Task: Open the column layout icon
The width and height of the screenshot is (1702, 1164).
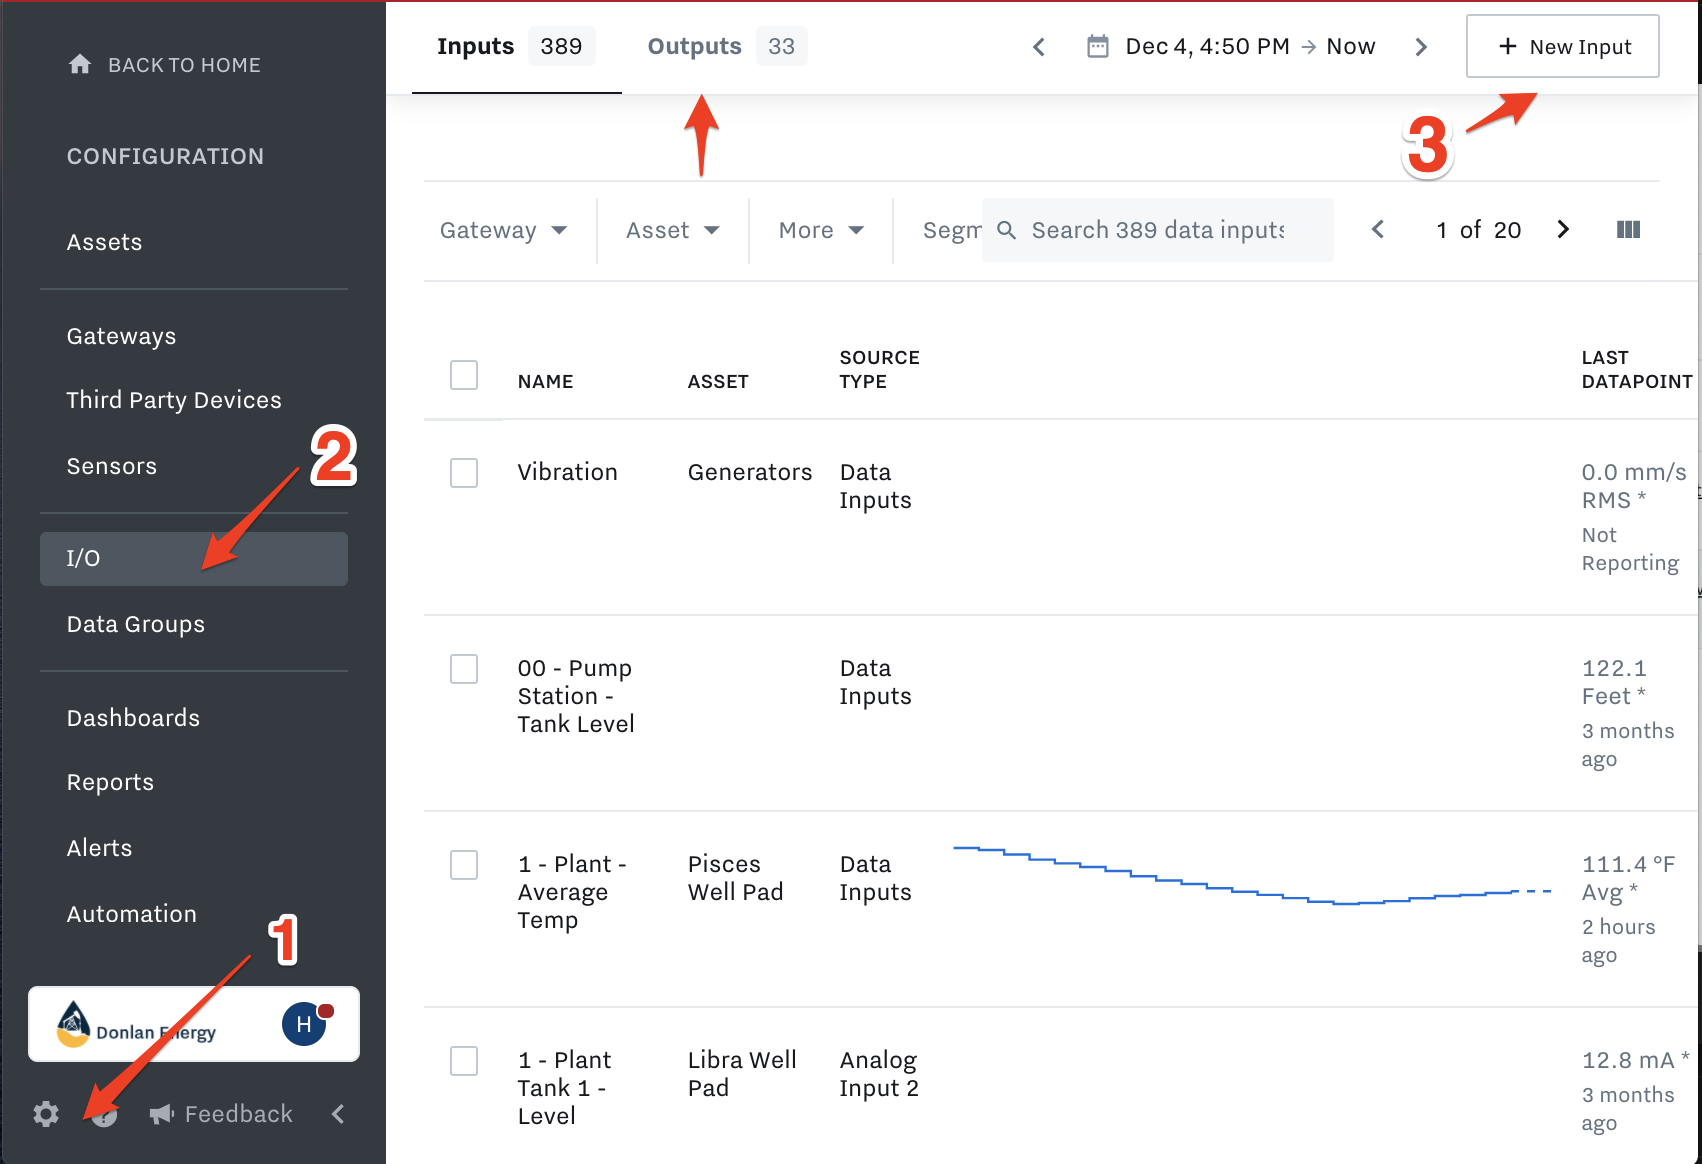Action: [x=1628, y=230]
